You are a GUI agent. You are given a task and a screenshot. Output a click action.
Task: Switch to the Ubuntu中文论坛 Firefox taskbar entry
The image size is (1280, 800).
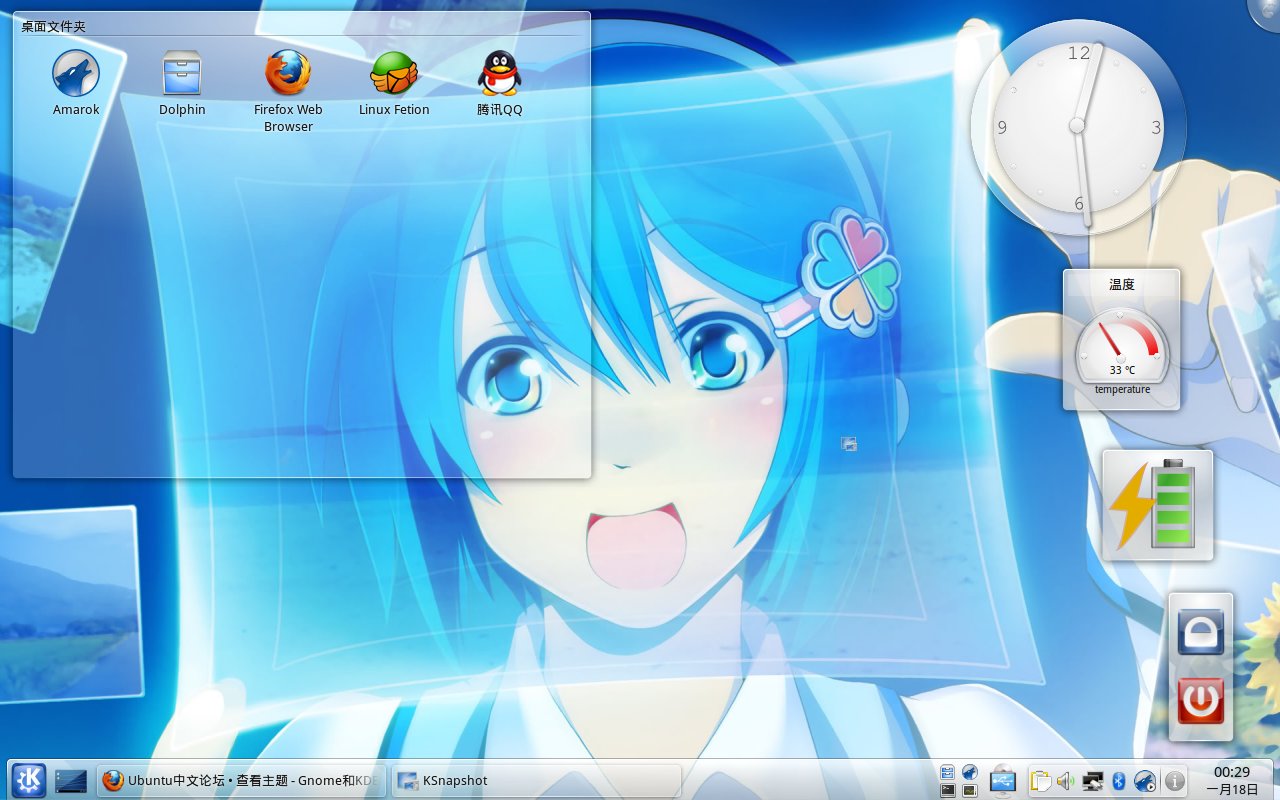coord(241,780)
